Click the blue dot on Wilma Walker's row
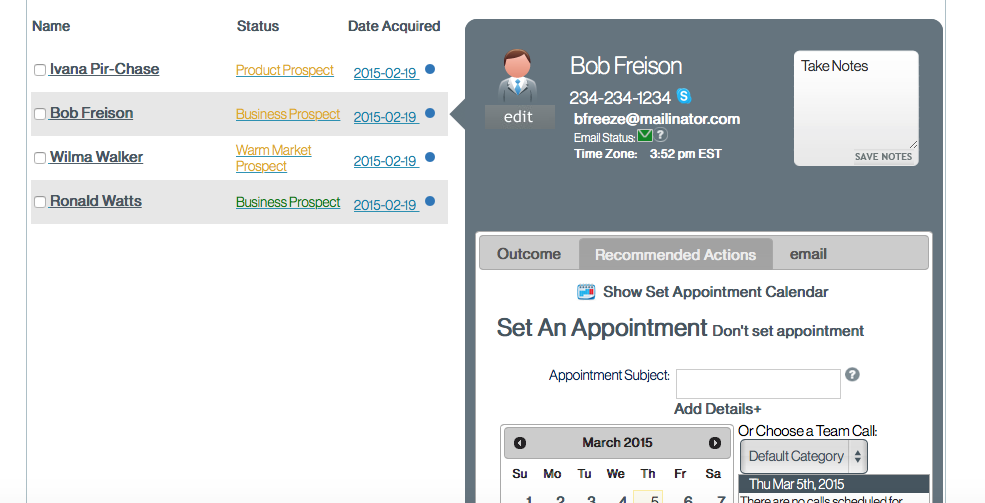This screenshot has height=503, width=985. click(x=430, y=157)
